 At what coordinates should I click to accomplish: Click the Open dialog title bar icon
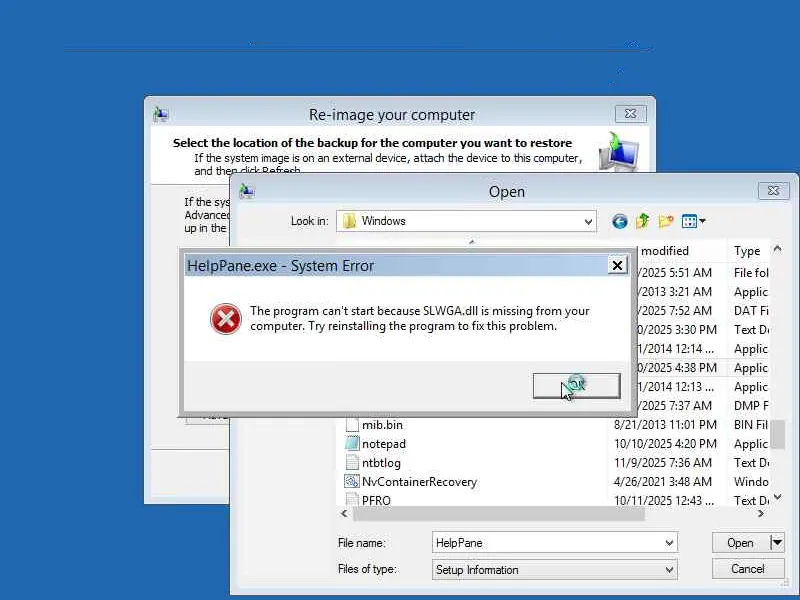pyautogui.click(x=247, y=191)
